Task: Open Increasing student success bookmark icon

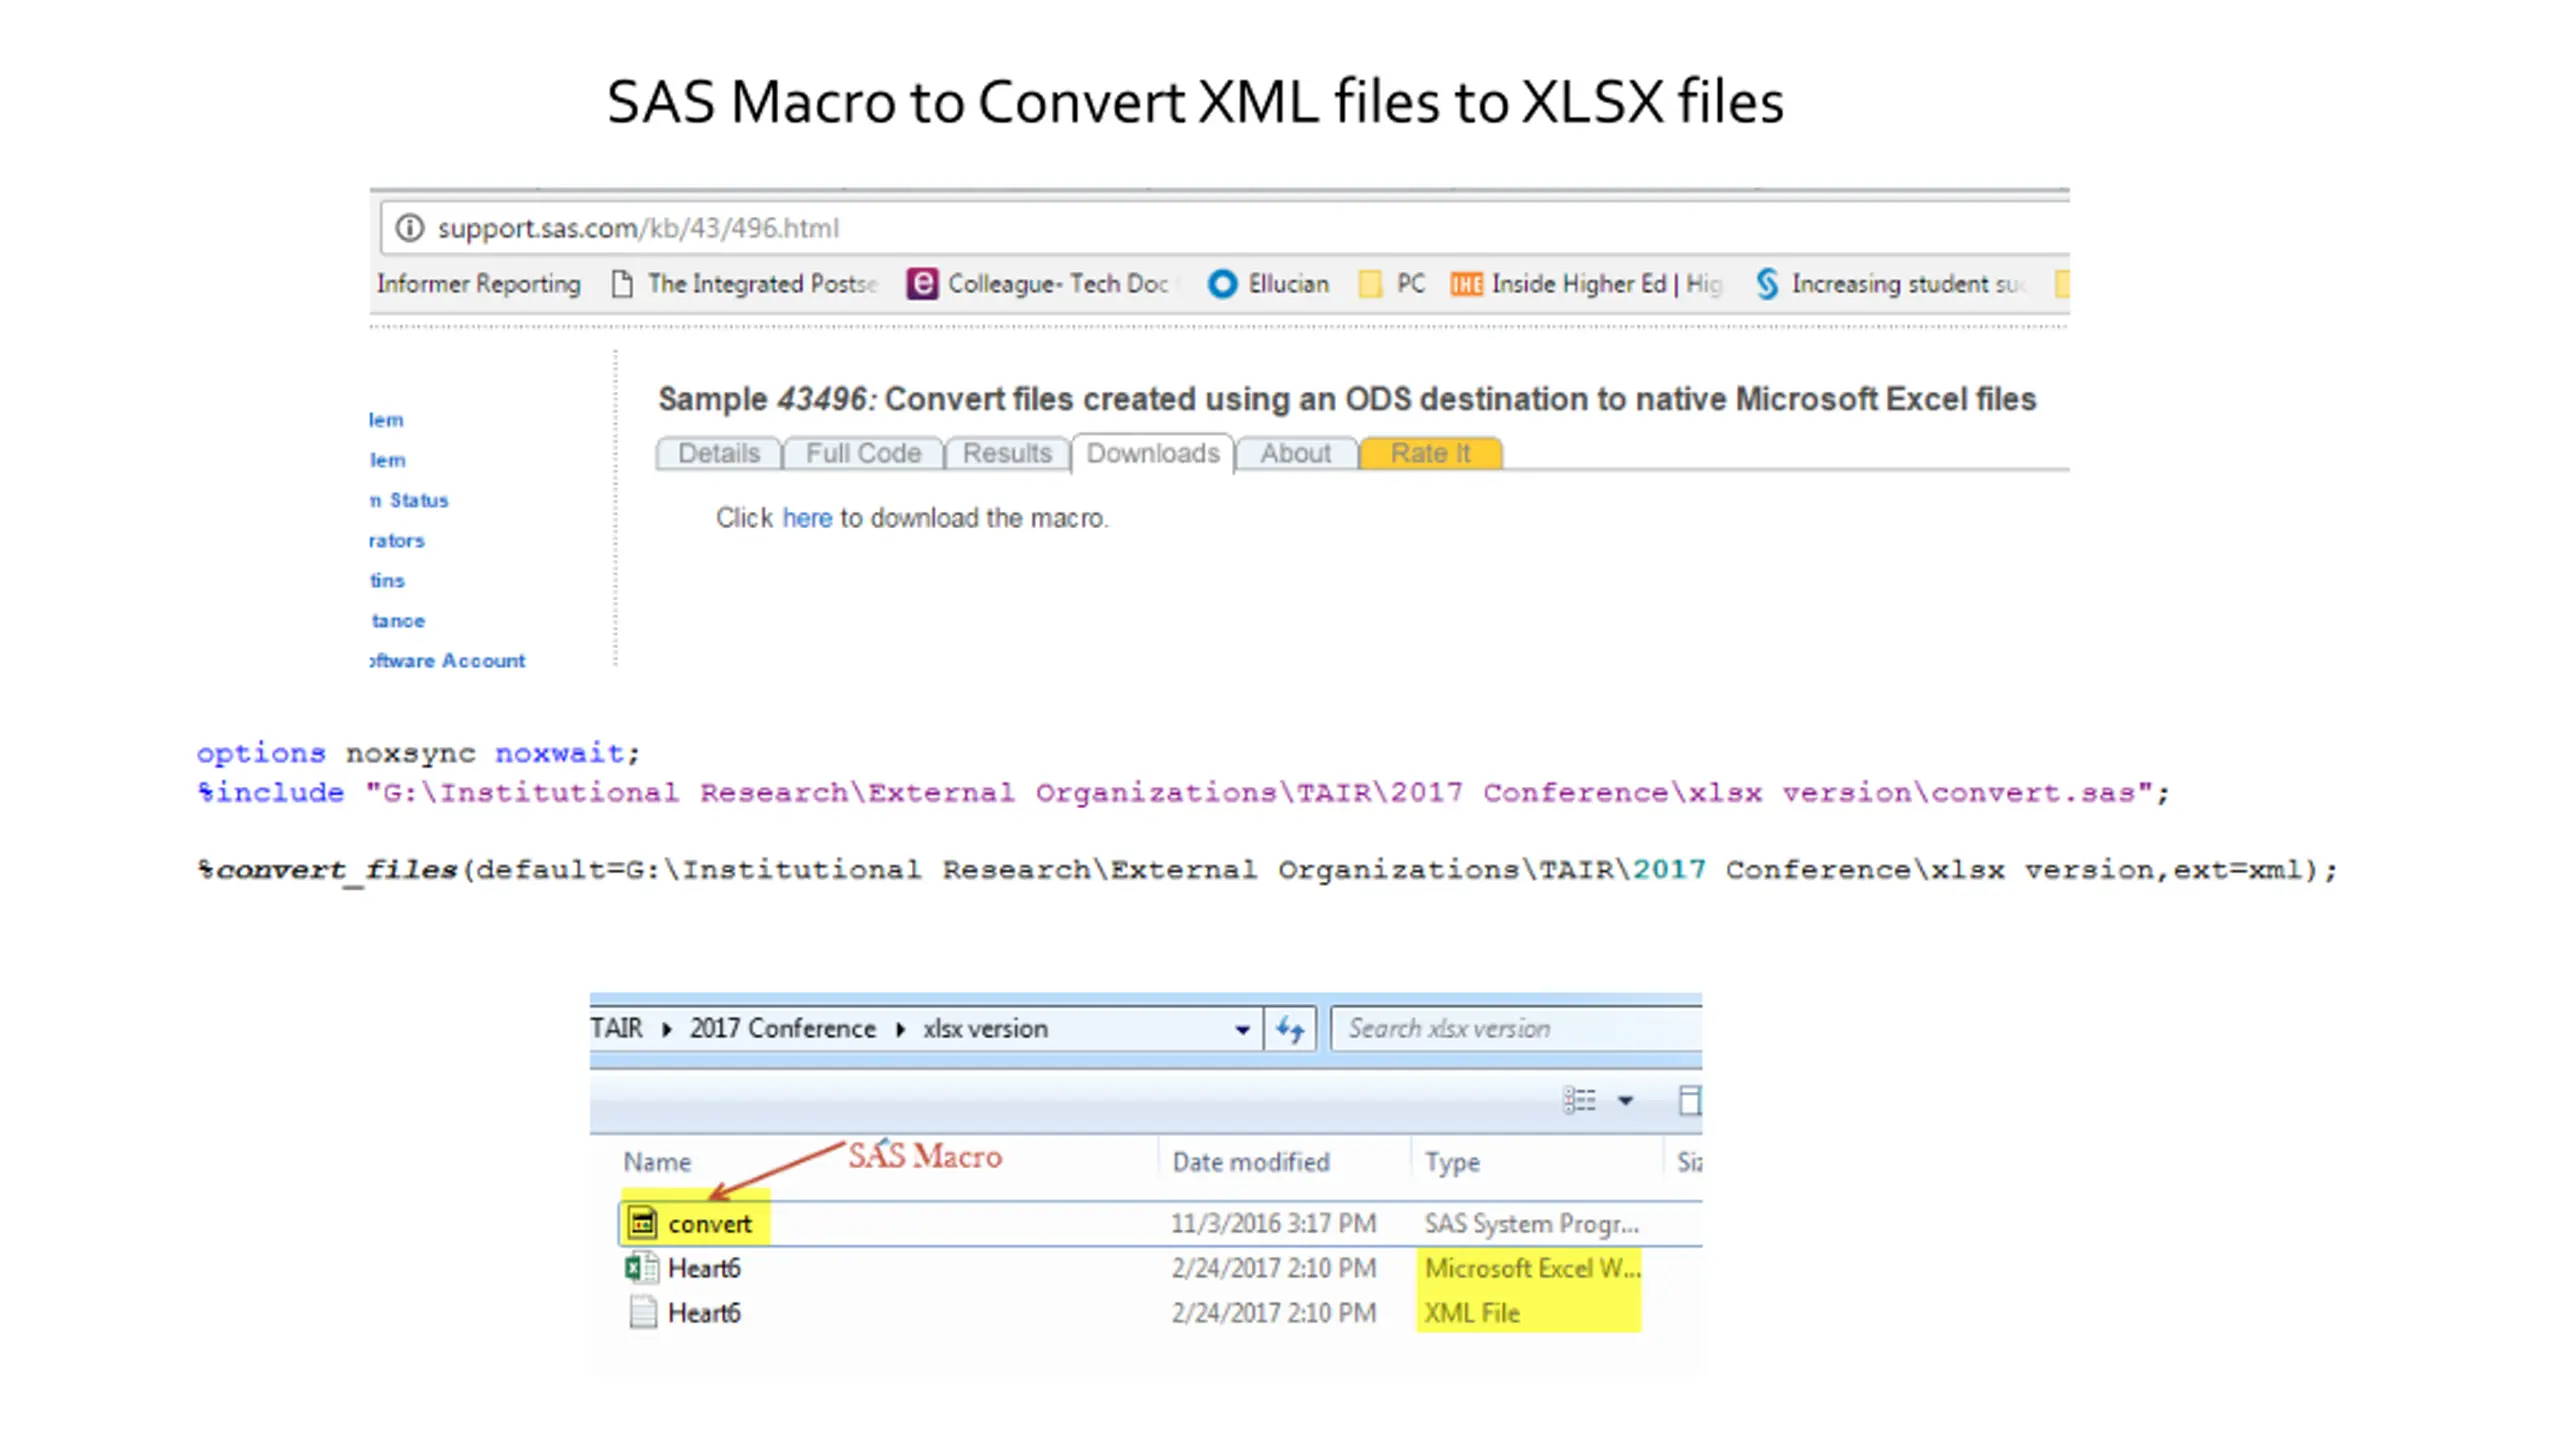Action: pos(1767,284)
